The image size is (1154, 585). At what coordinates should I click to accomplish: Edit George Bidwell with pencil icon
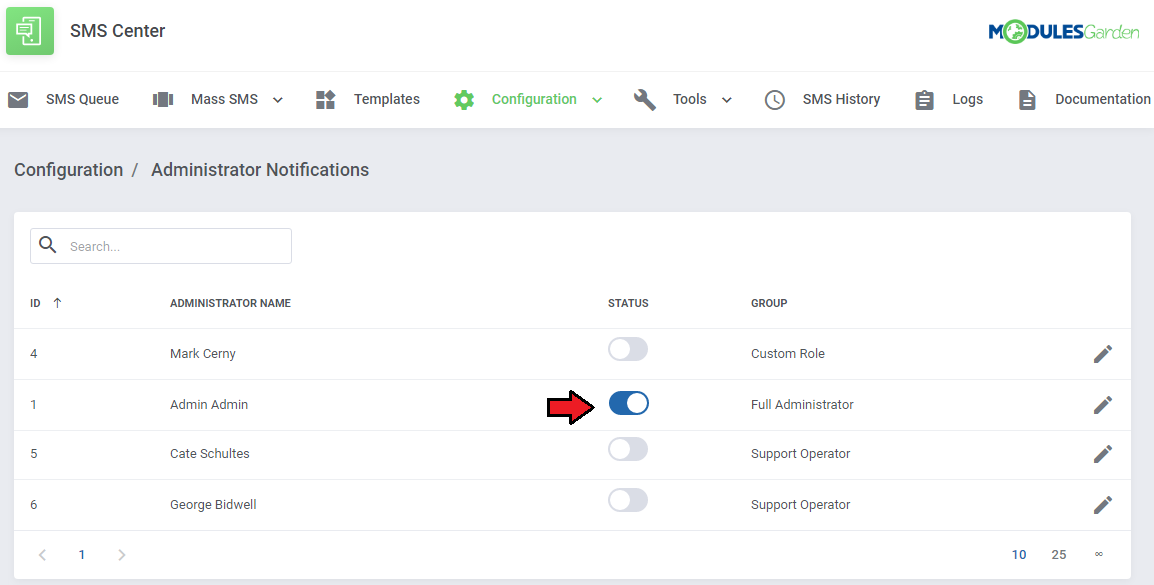tap(1102, 505)
